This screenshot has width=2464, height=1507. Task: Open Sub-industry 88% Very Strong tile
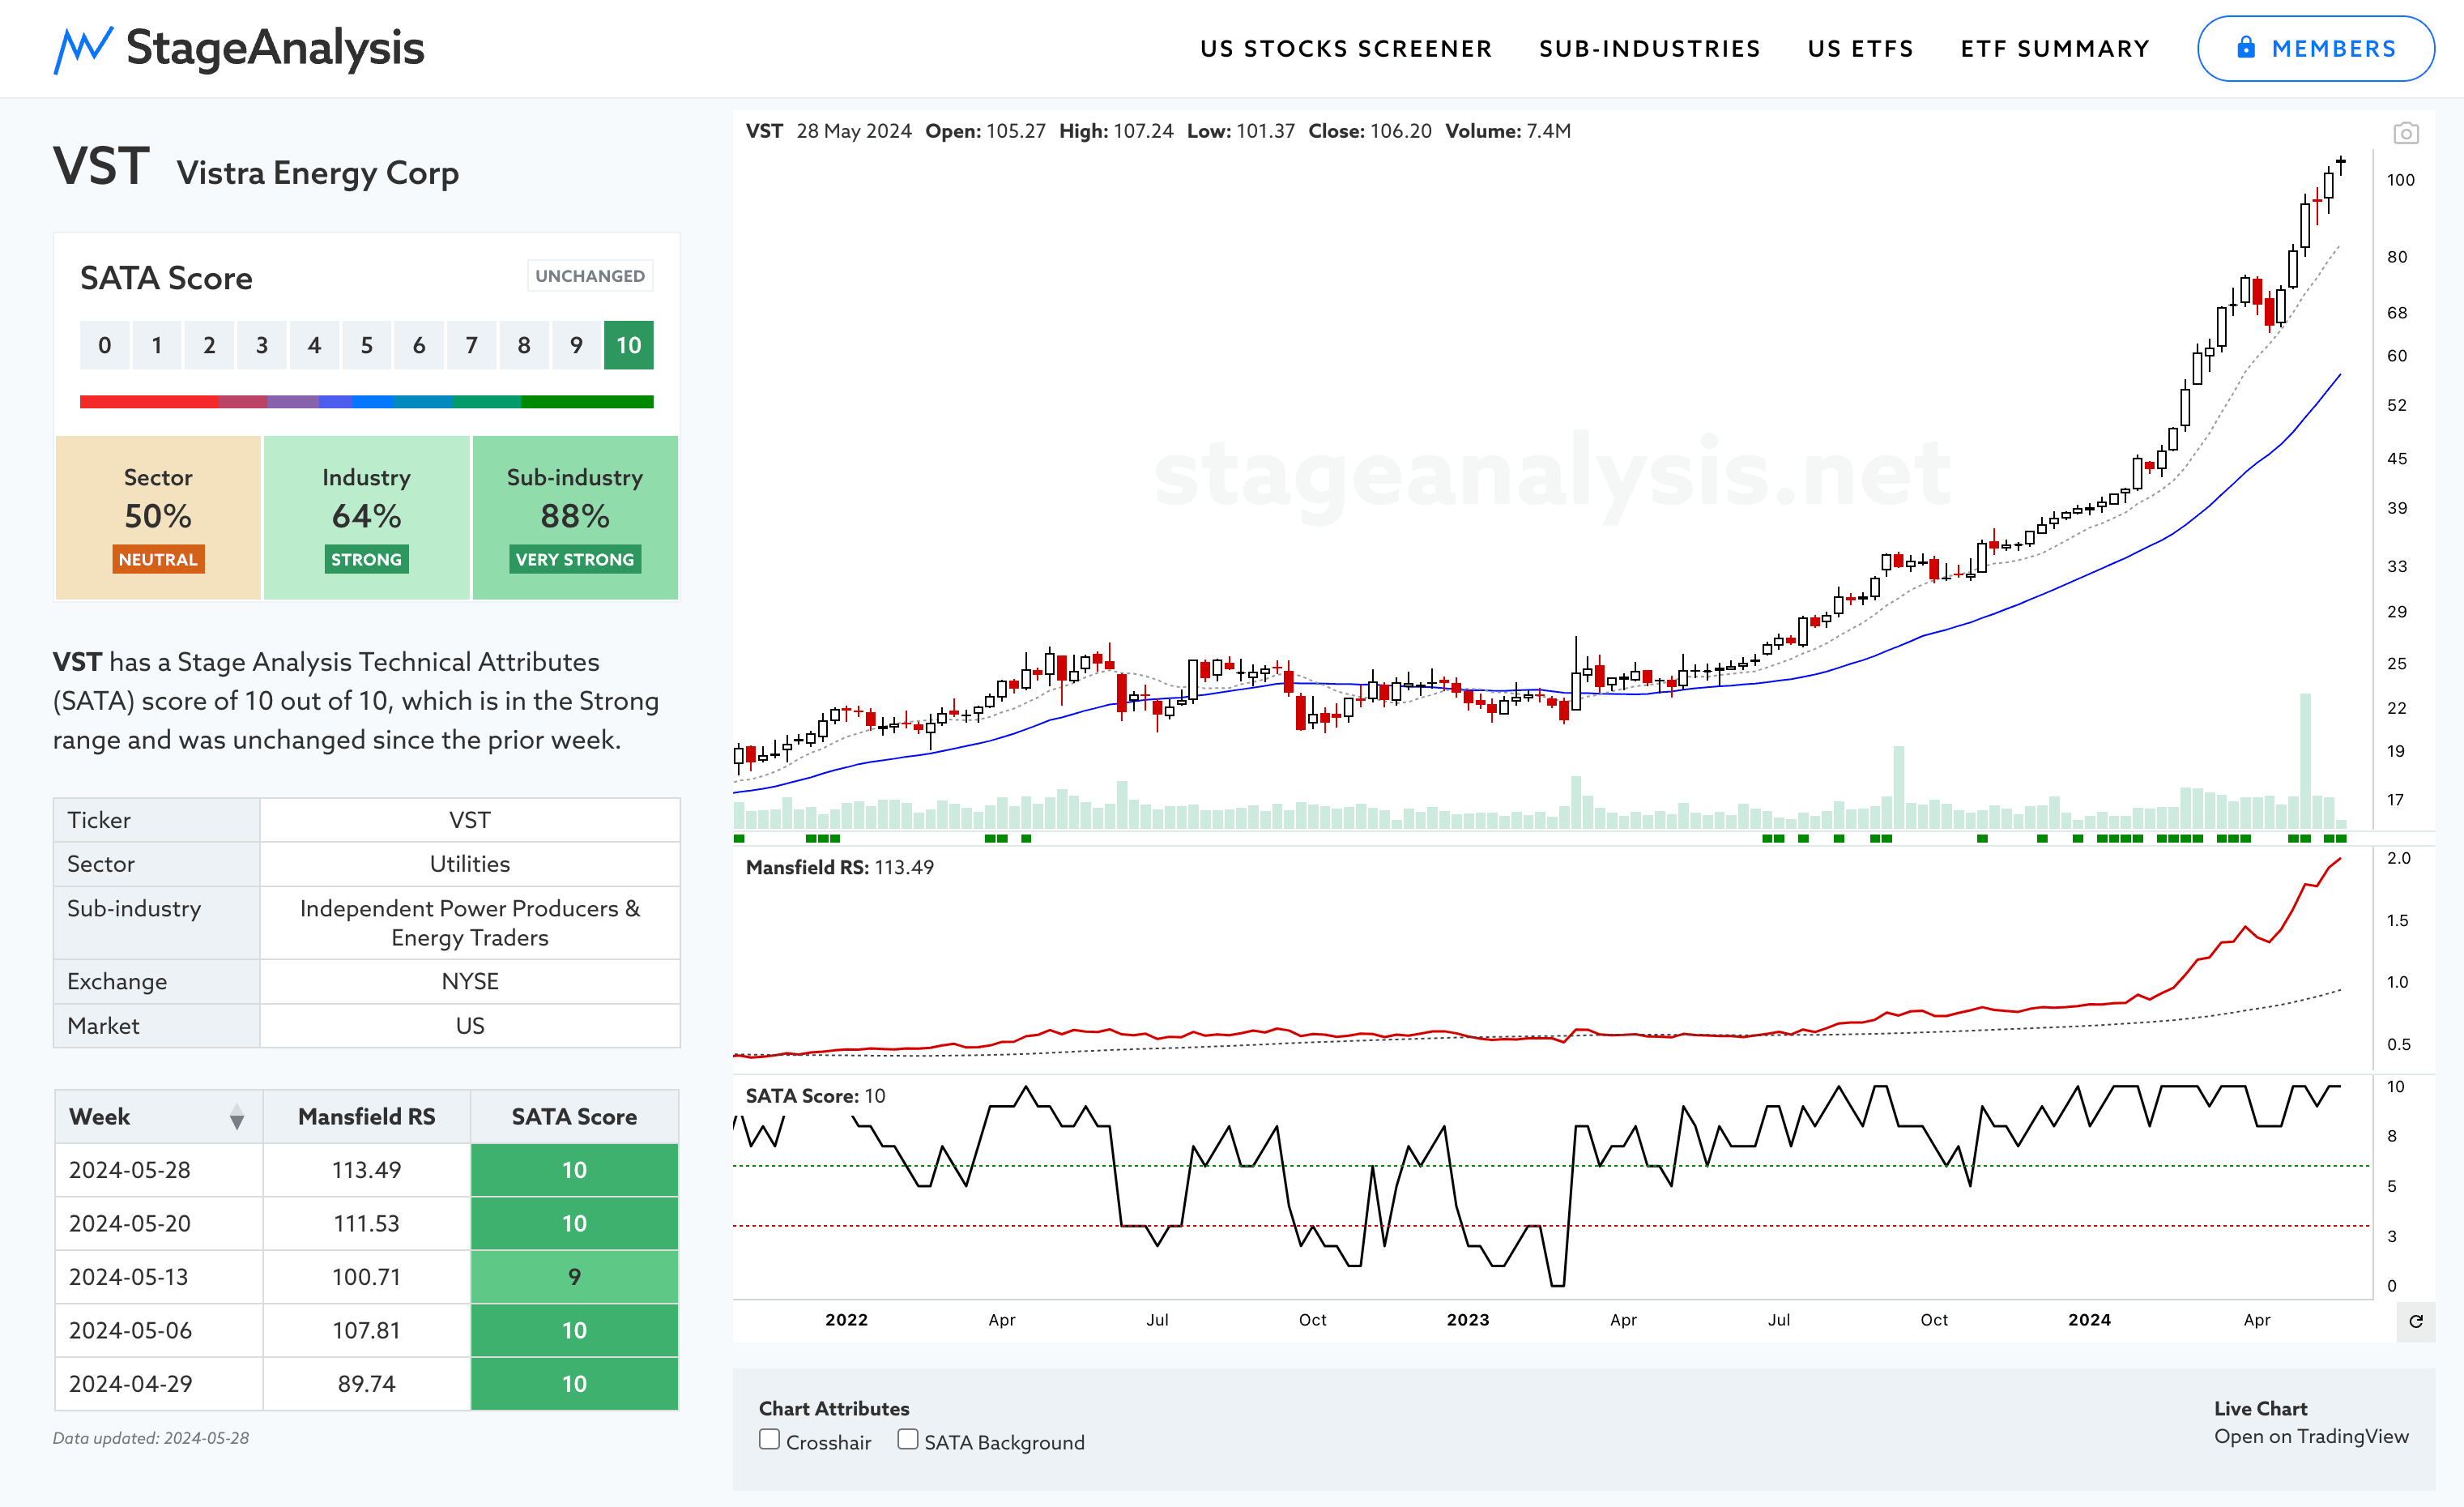[575, 518]
